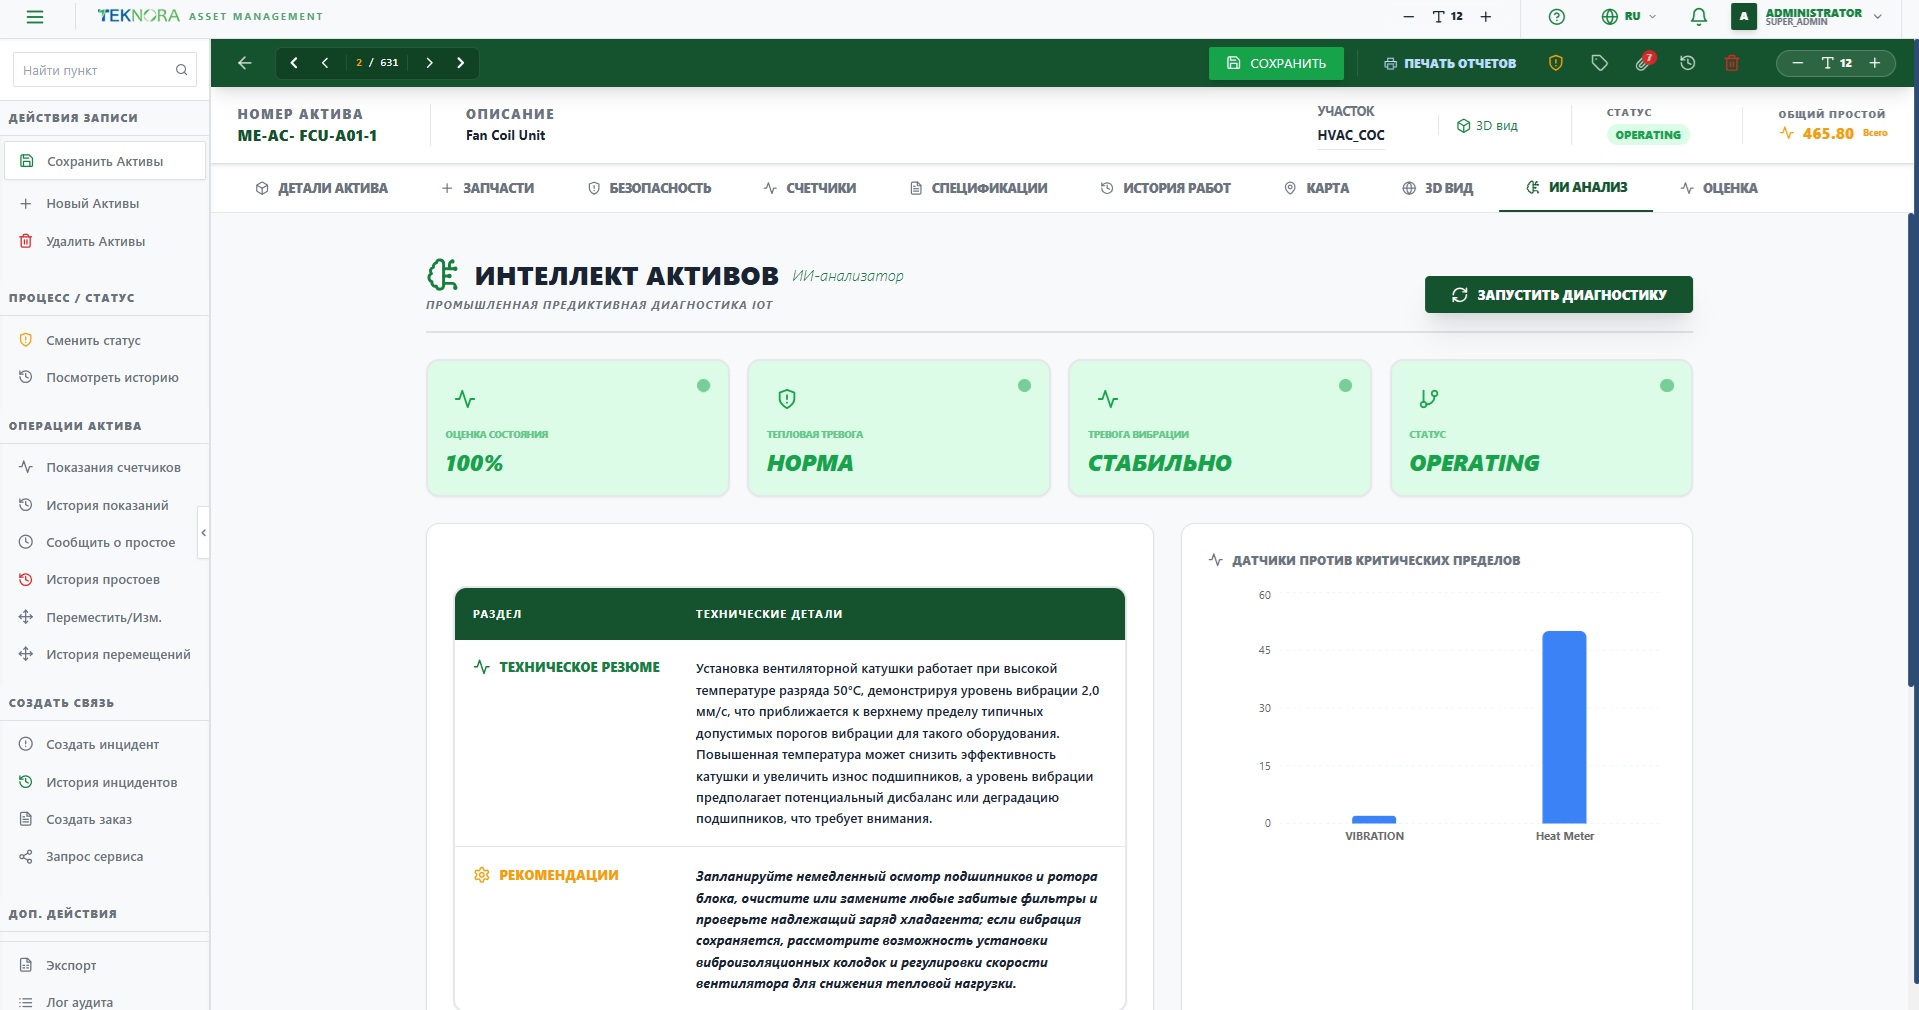Jump to the last record
This screenshot has height=1010, width=1919.
(x=460, y=63)
